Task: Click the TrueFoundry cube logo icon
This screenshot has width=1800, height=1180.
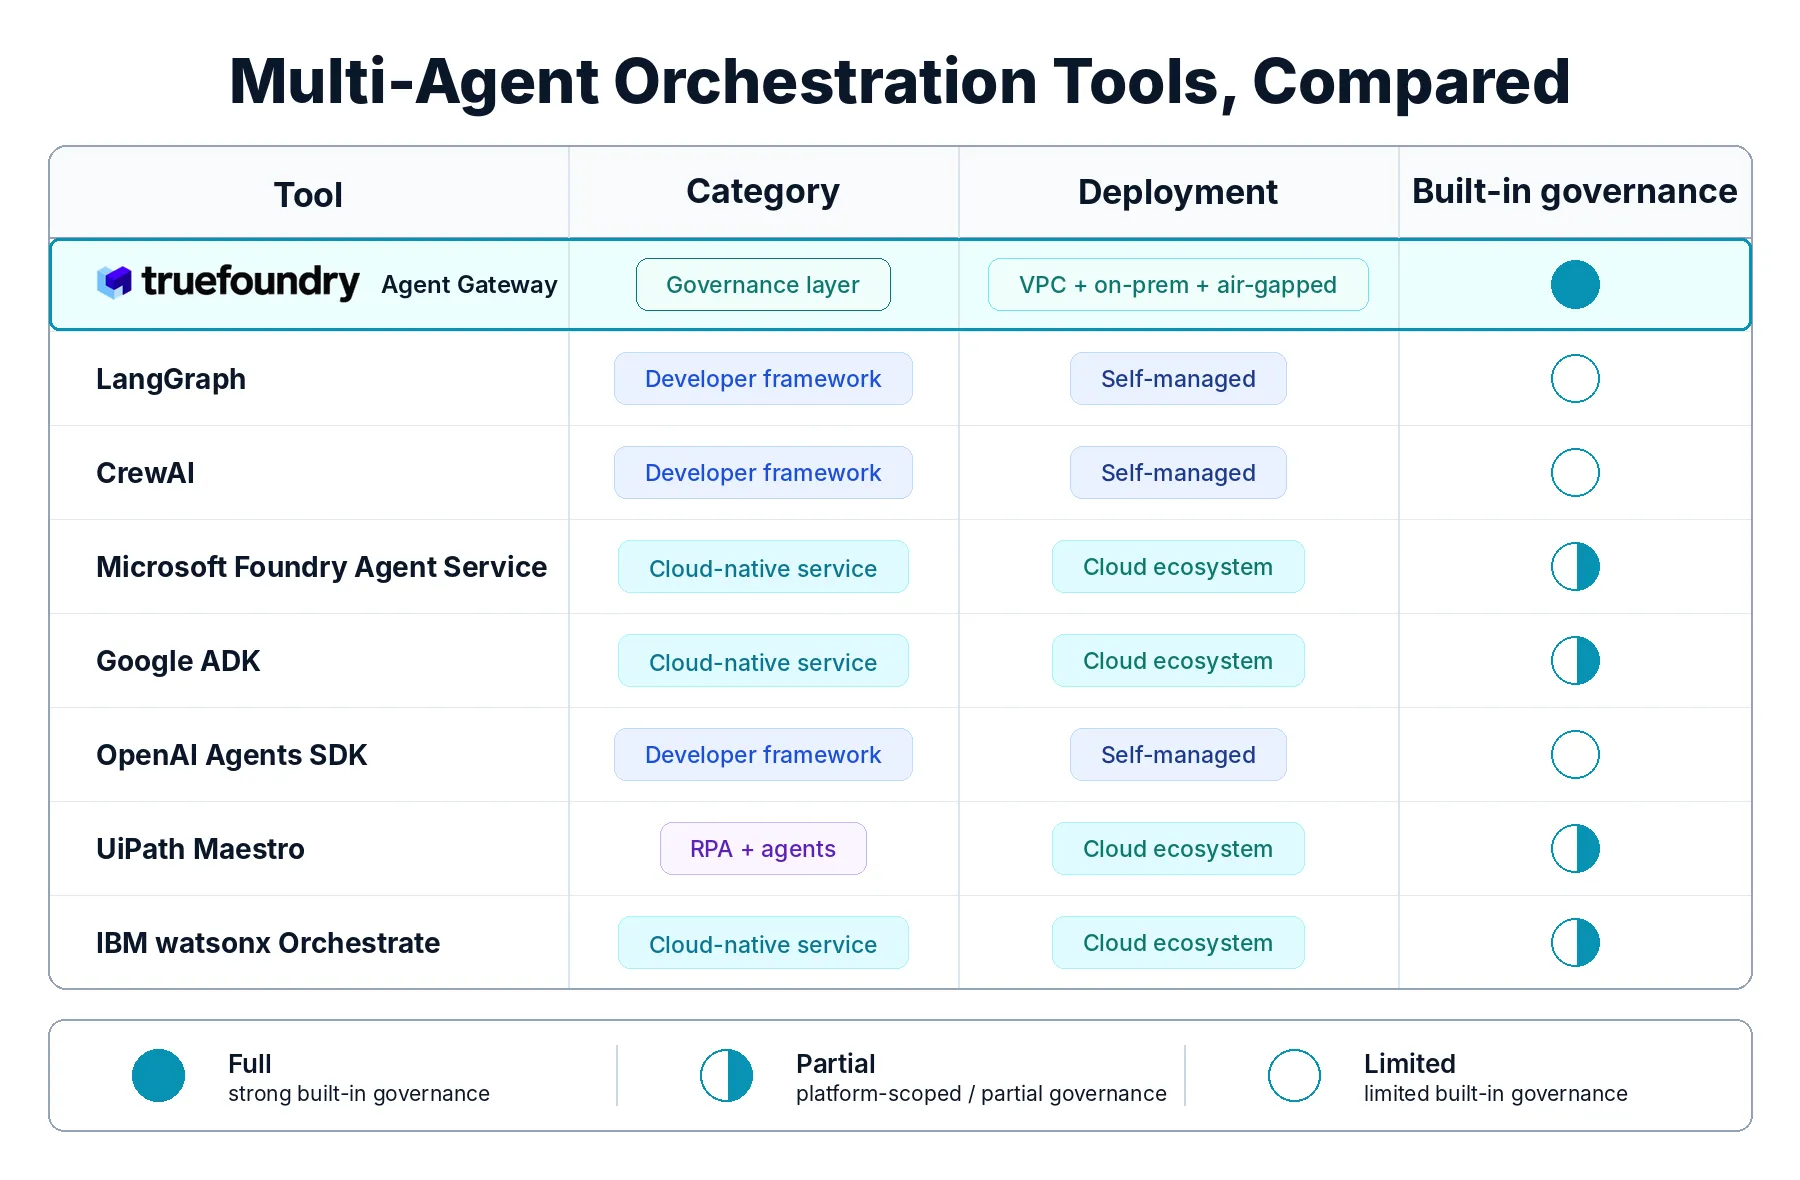Action: (x=114, y=283)
